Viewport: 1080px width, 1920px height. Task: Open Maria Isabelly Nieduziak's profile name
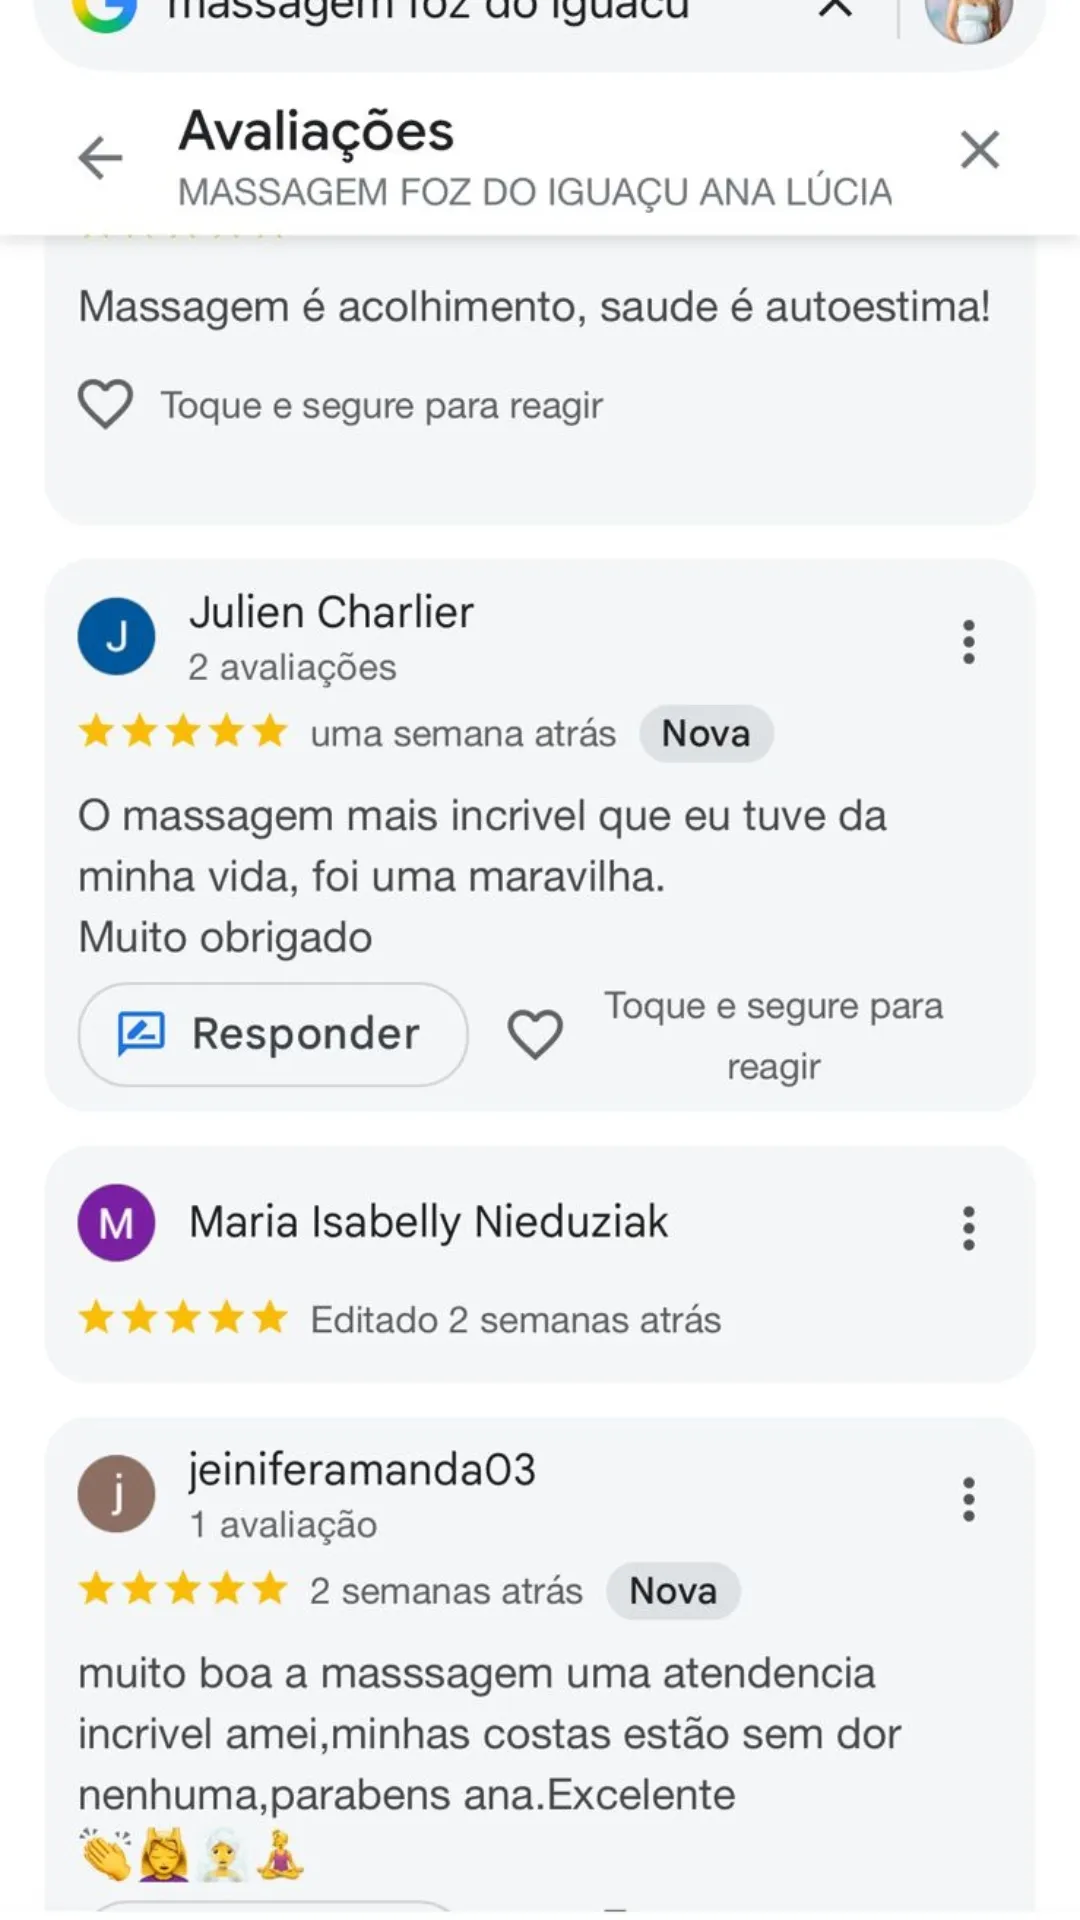[428, 1222]
